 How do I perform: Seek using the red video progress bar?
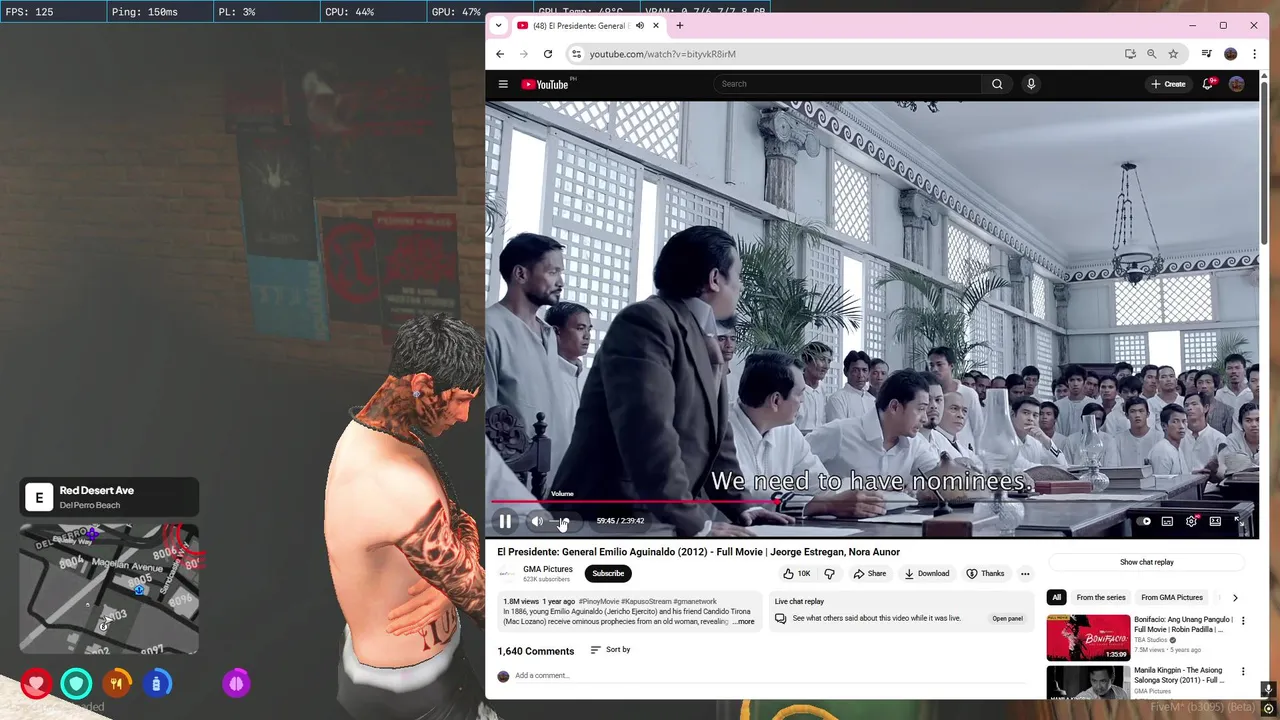coord(873,501)
